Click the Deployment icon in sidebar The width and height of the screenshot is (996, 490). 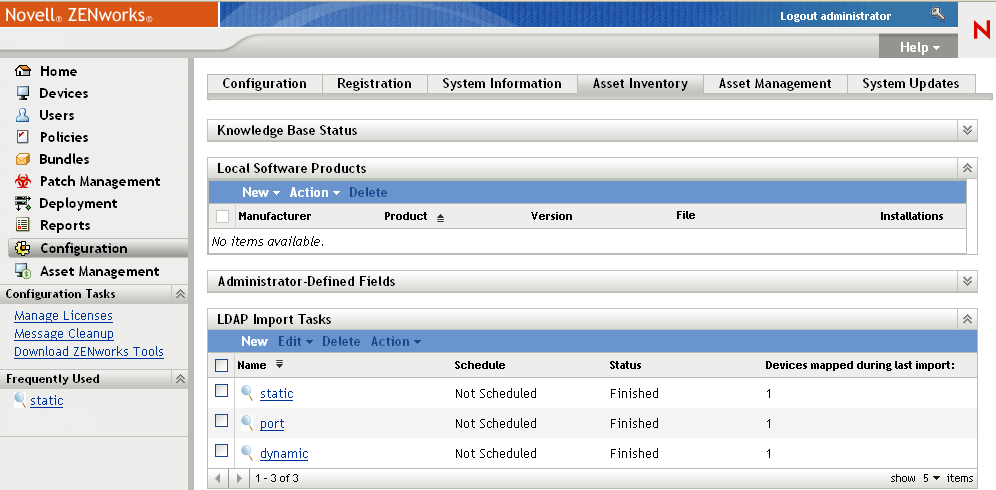23,203
